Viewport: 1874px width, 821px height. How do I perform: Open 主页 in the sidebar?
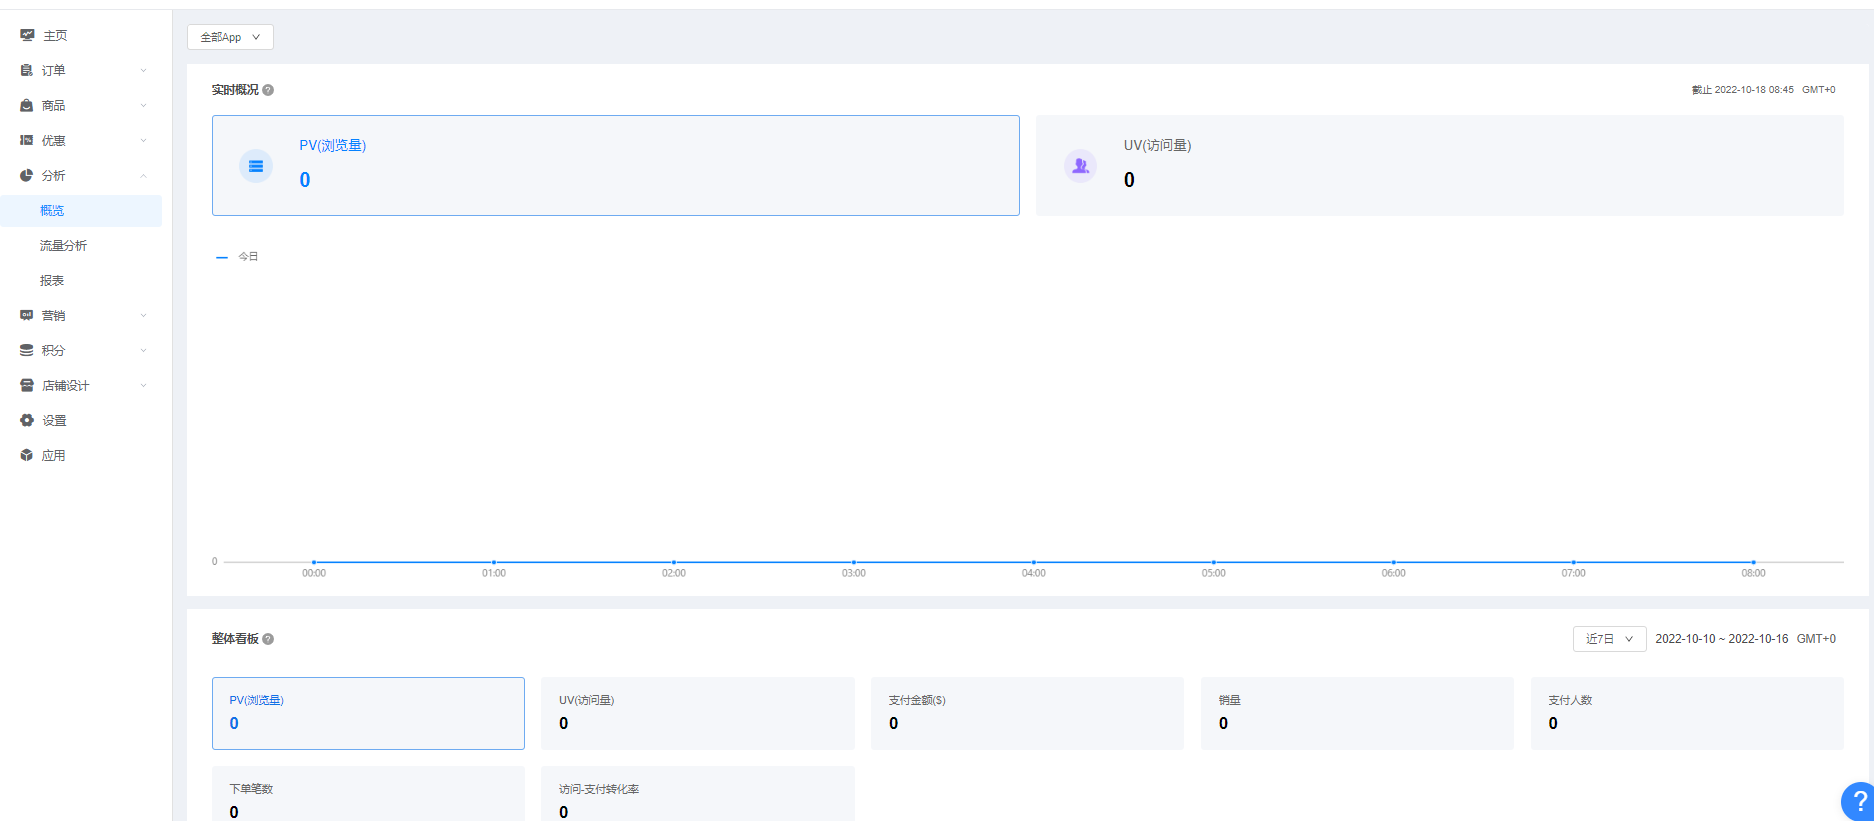click(55, 35)
